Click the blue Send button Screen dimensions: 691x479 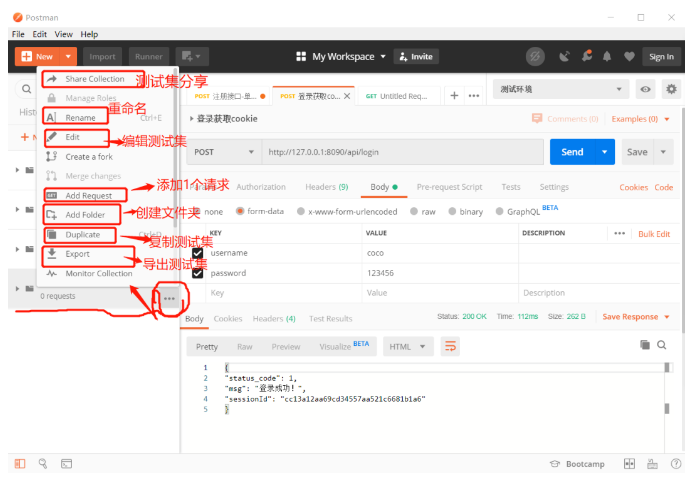572,152
